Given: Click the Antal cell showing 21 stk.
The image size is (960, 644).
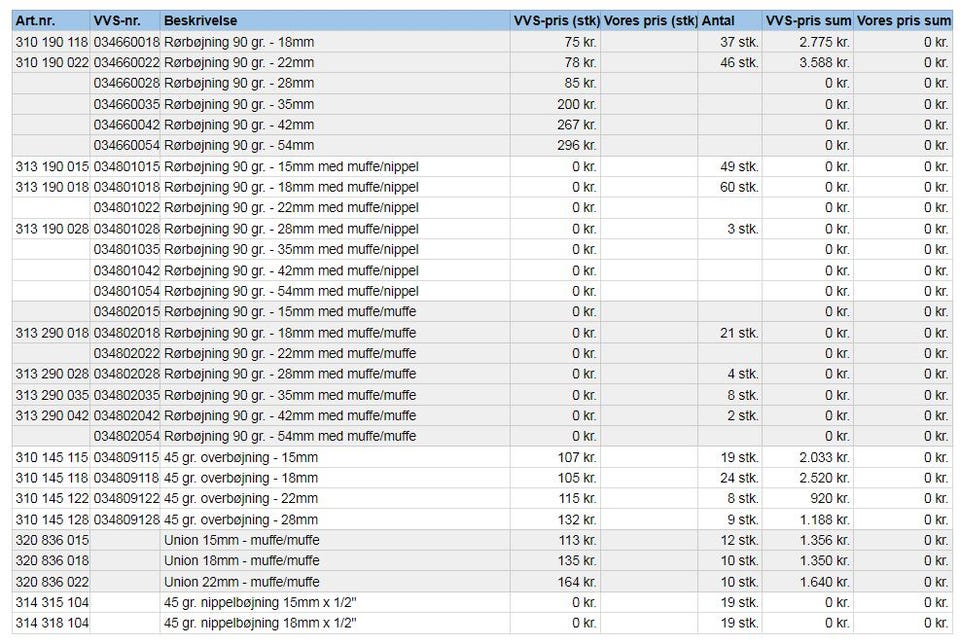Looking at the screenshot, I should click(729, 333).
